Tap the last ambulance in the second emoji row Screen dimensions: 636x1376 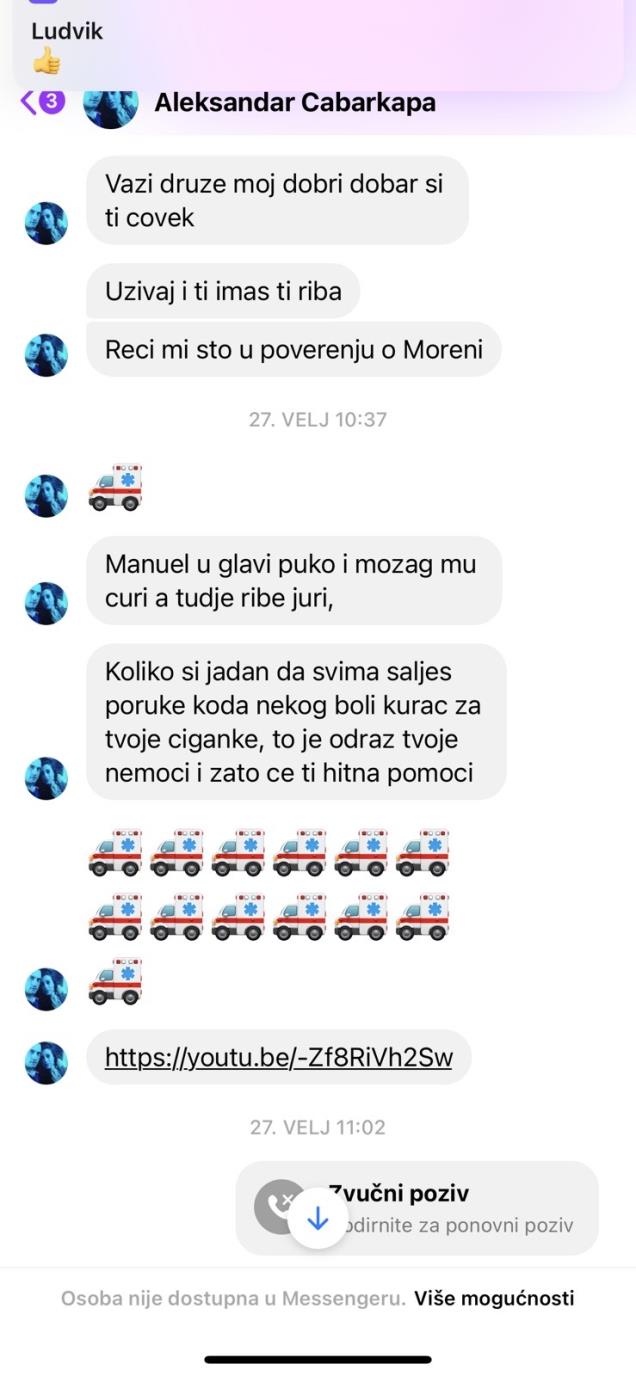pos(422,917)
